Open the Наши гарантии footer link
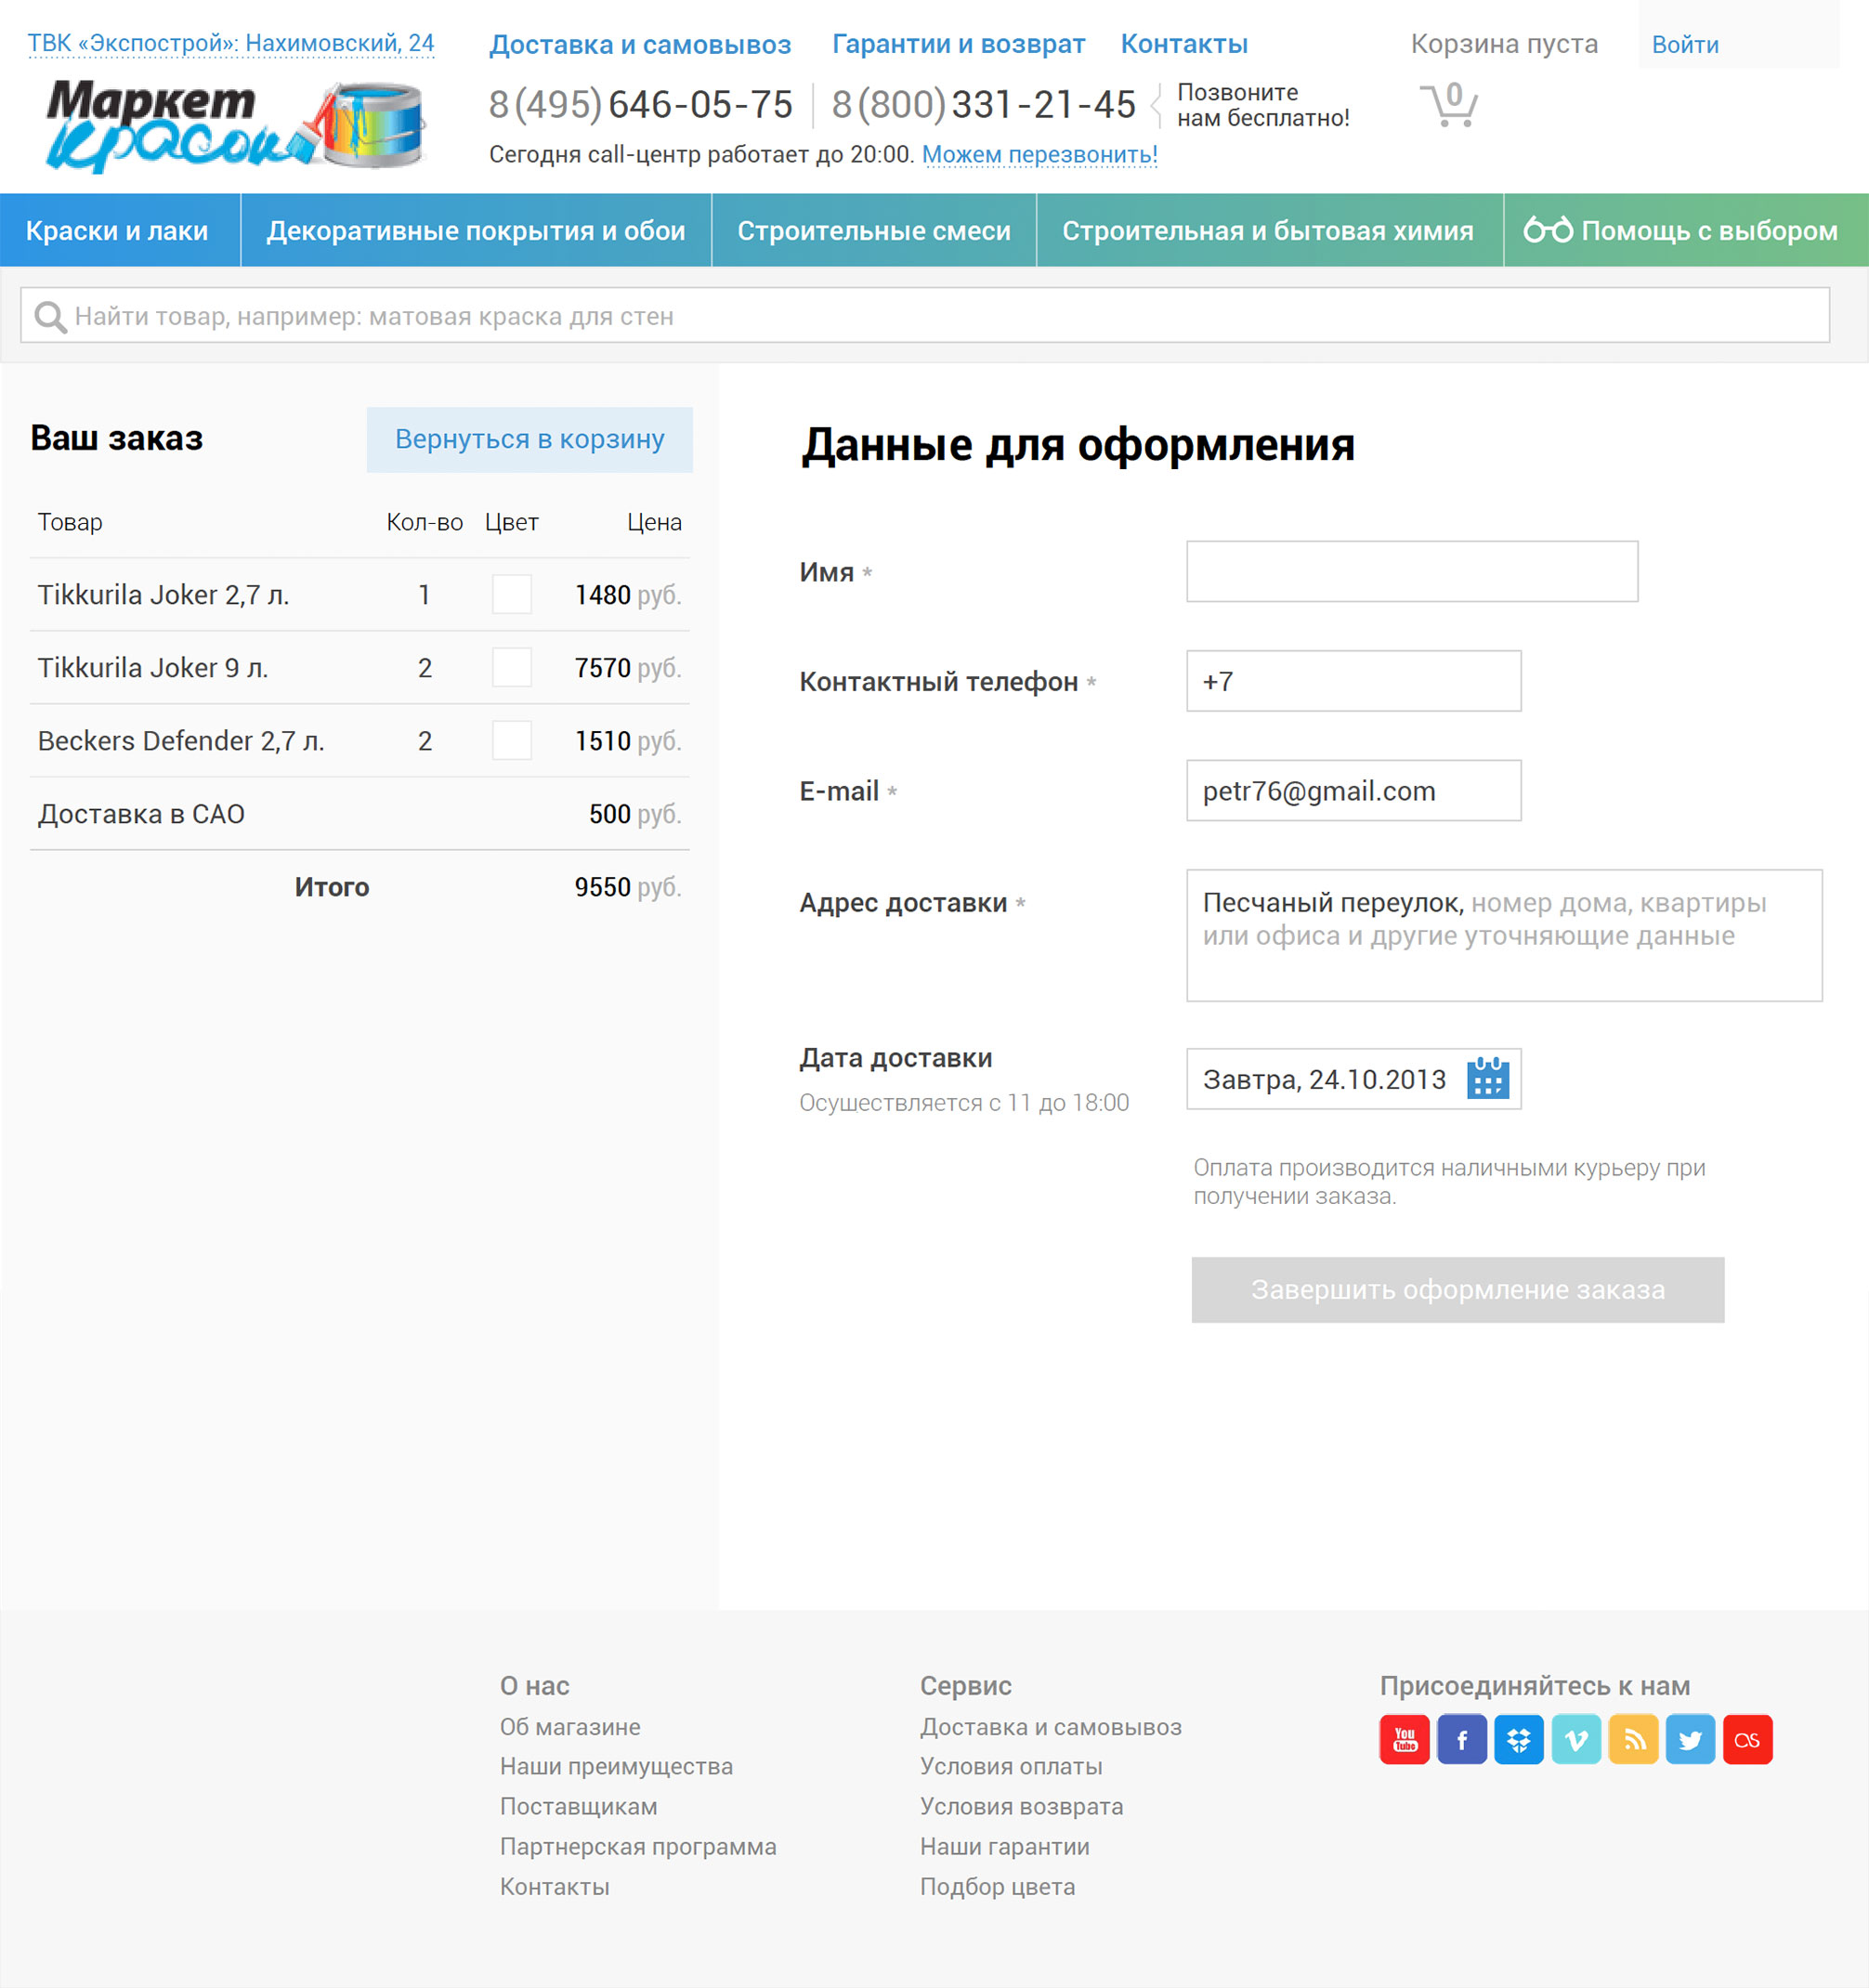Screen dimensions: 1869x1988 coord(1005,1846)
